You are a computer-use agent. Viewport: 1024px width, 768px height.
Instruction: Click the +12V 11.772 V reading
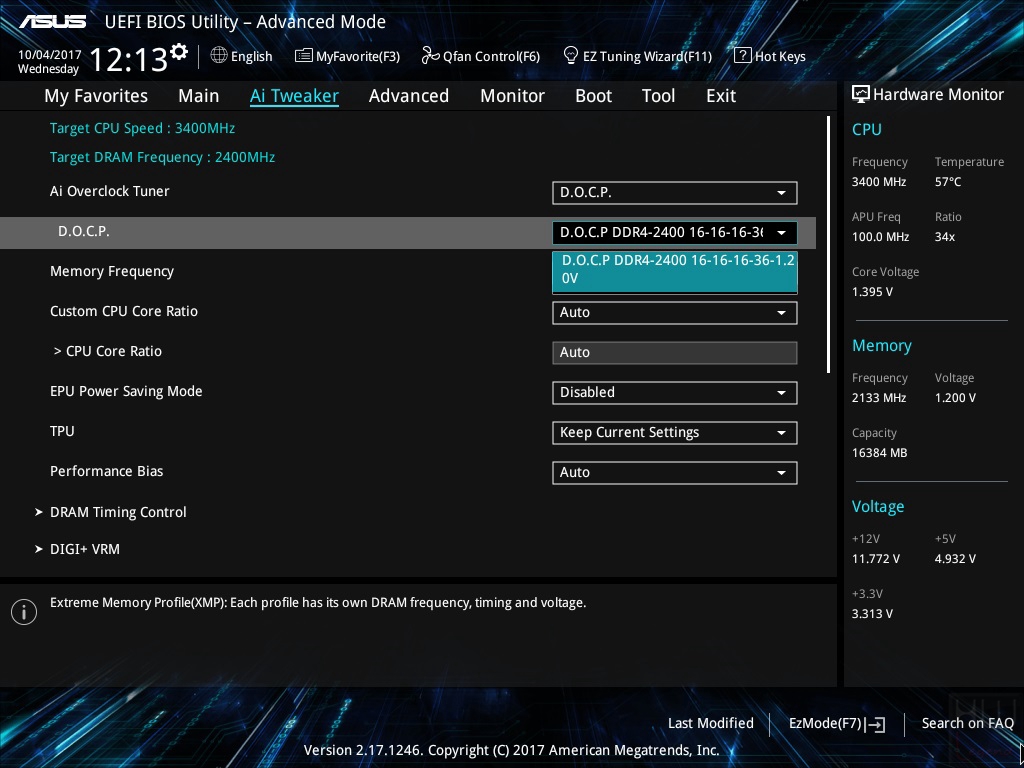tap(875, 558)
